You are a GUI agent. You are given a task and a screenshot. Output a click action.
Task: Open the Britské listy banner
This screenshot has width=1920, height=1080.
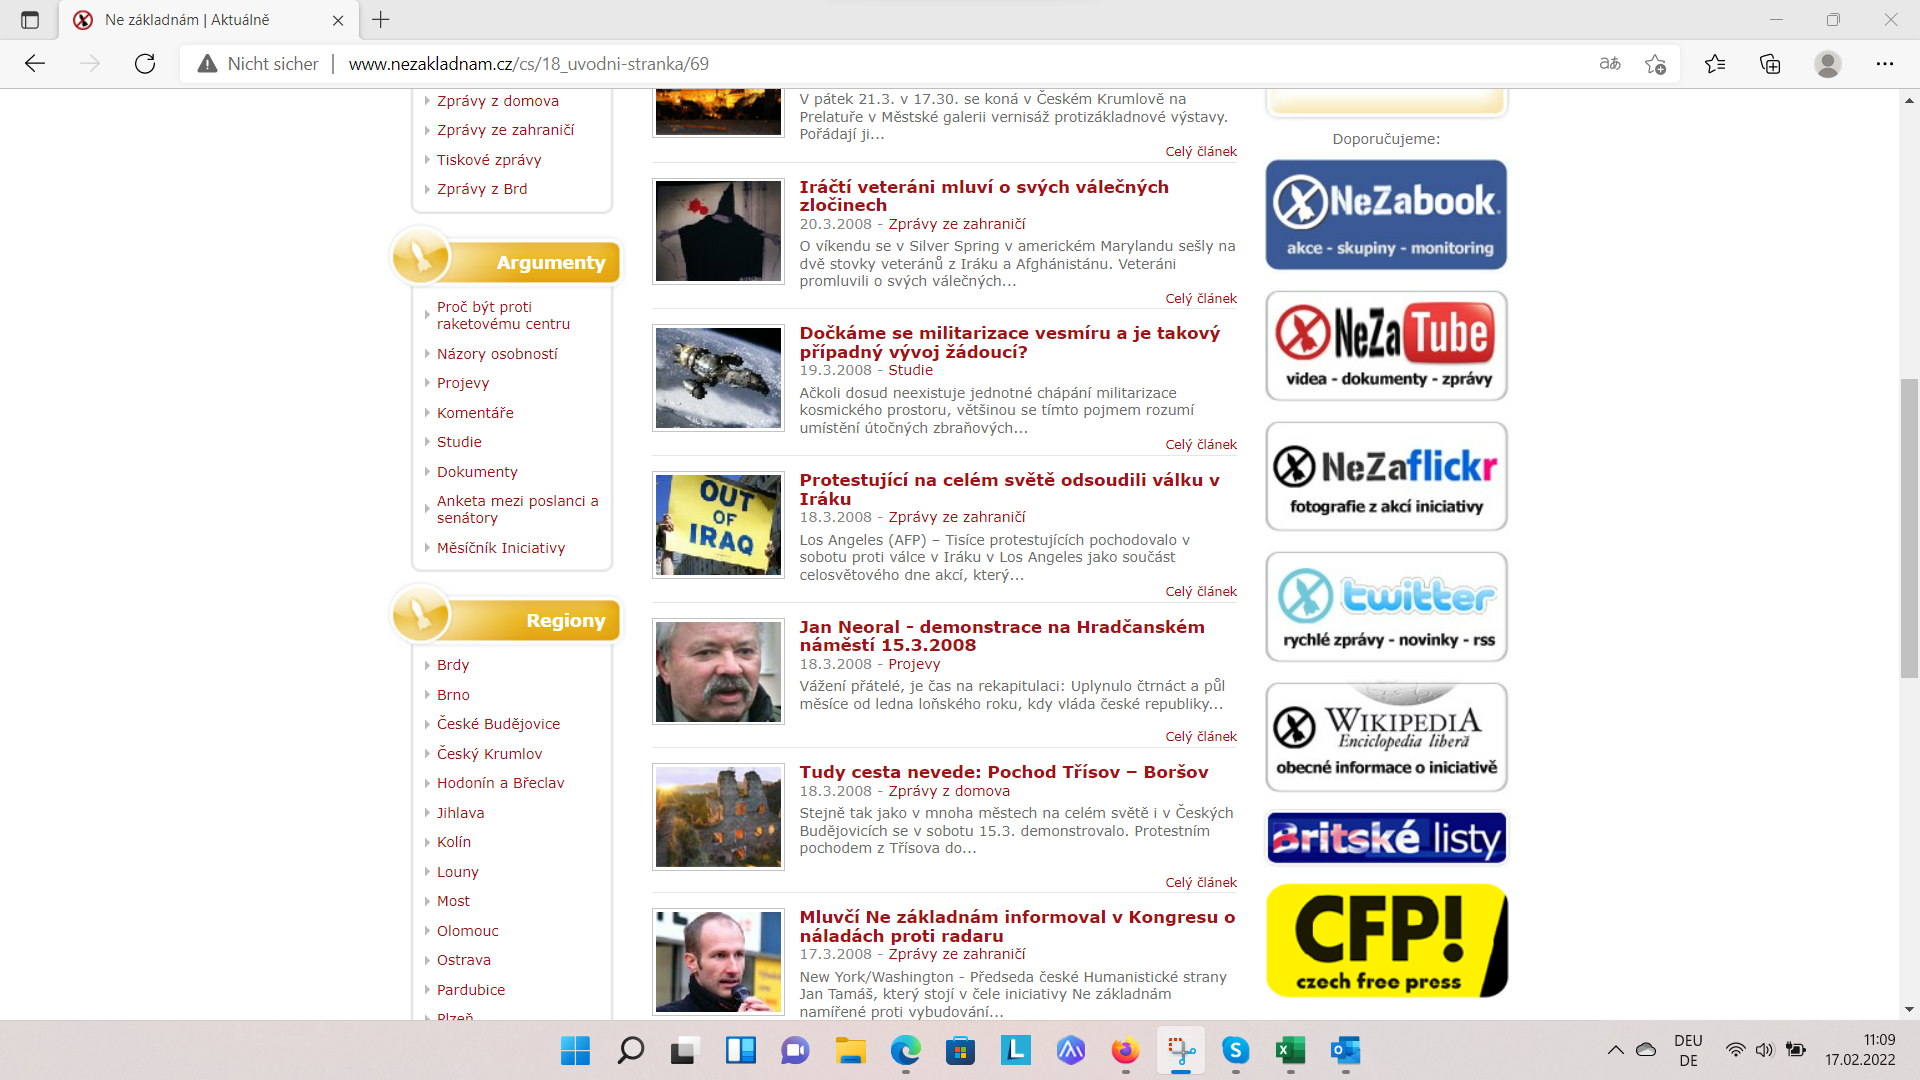1386,838
